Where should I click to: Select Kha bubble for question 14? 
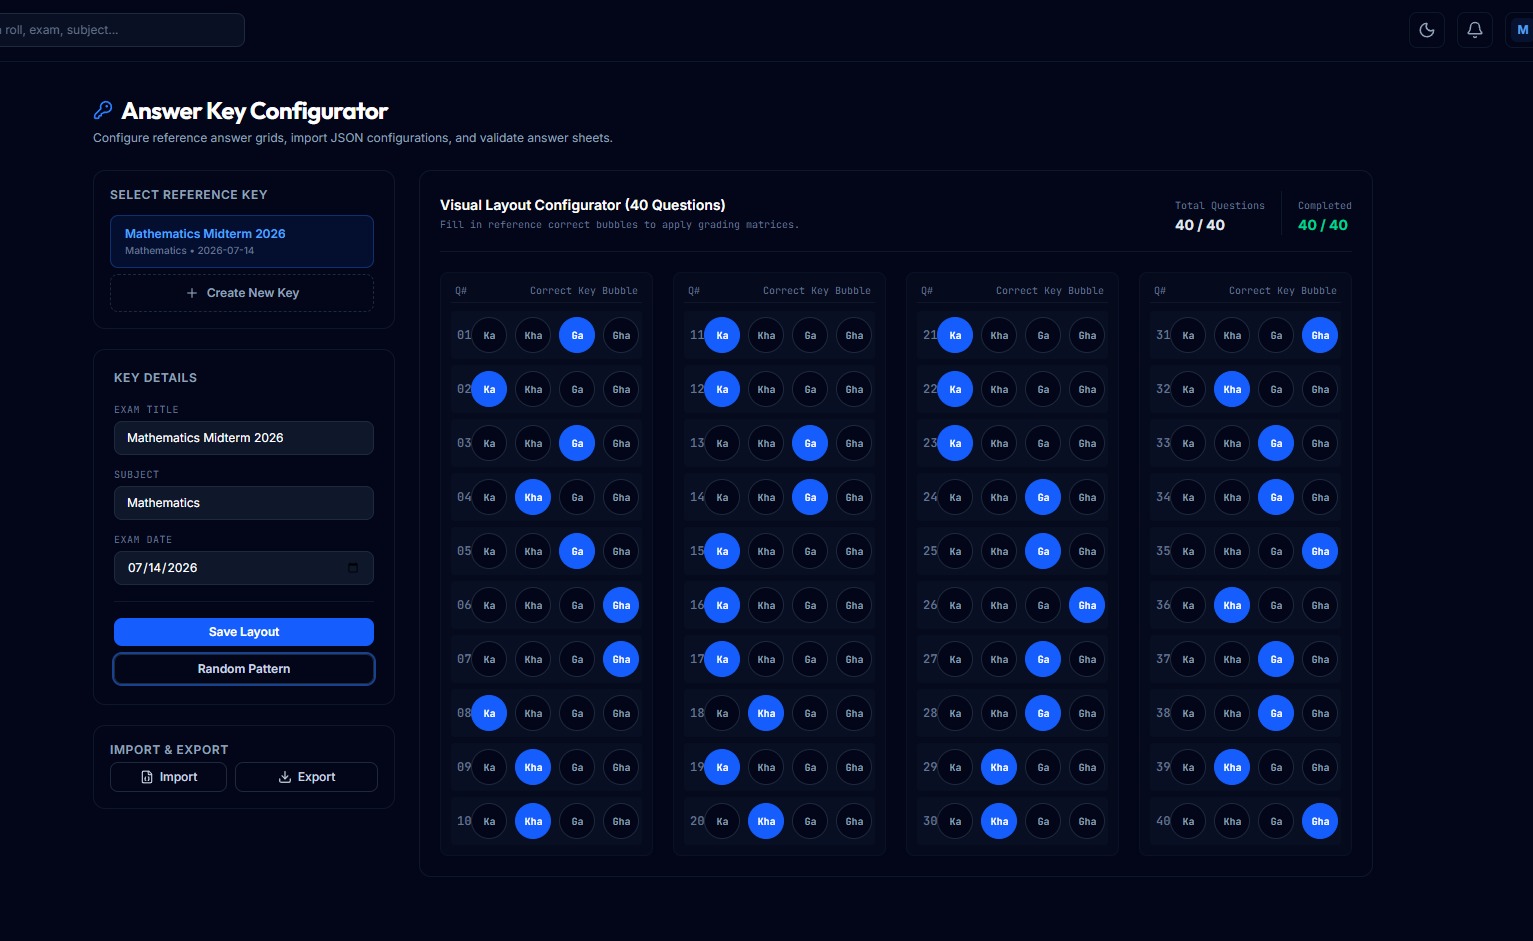coord(766,497)
